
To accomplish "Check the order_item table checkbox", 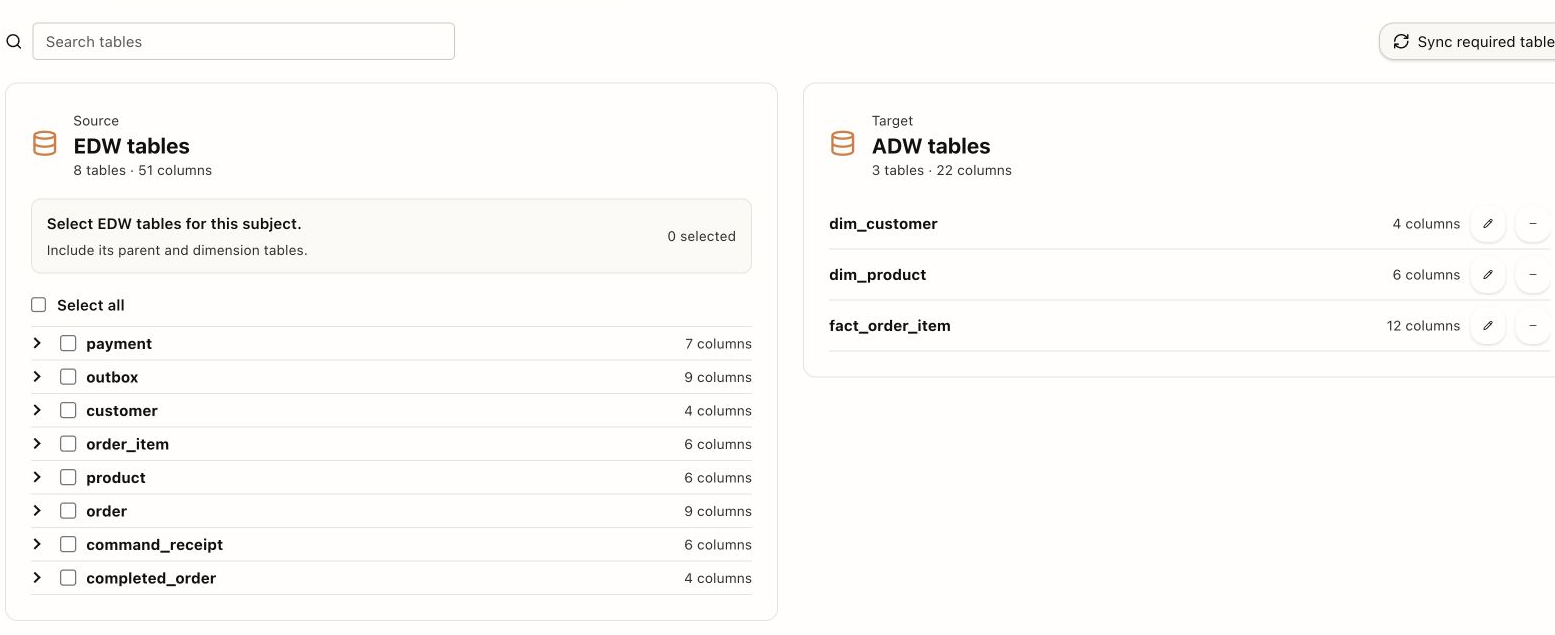I will [x=68, y=444].
